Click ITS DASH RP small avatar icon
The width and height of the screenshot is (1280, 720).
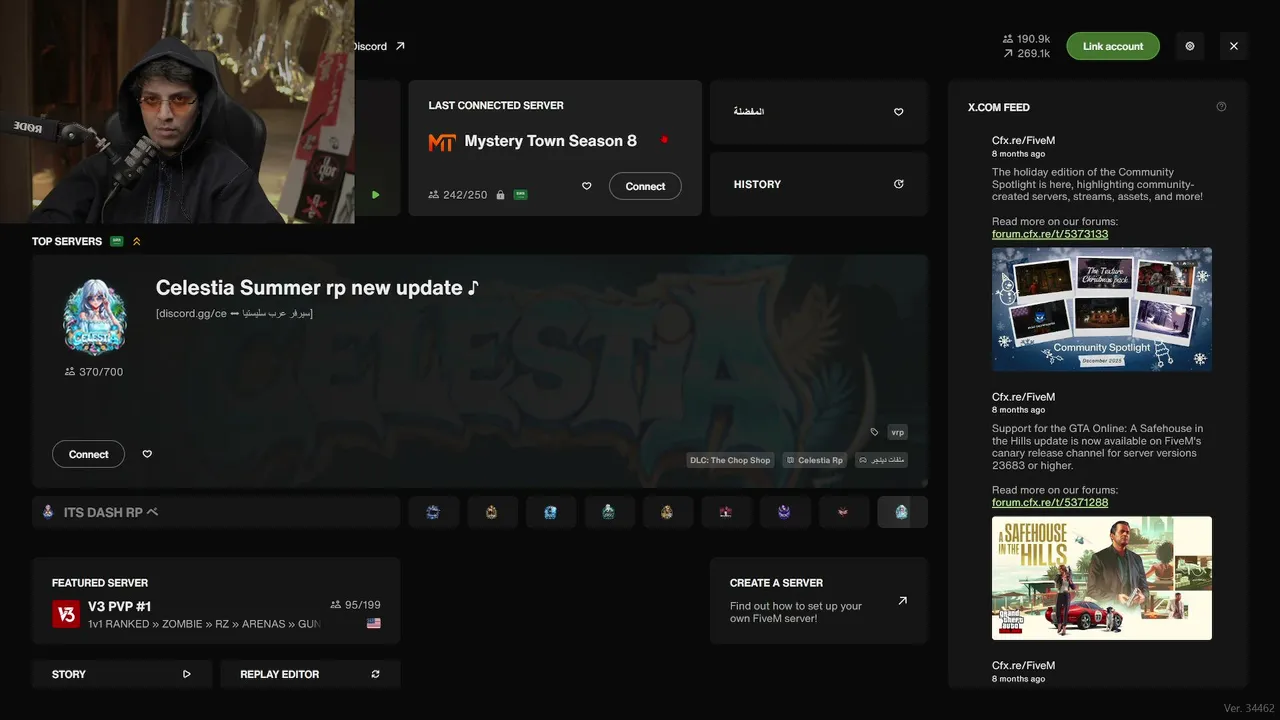coord(48,512)
